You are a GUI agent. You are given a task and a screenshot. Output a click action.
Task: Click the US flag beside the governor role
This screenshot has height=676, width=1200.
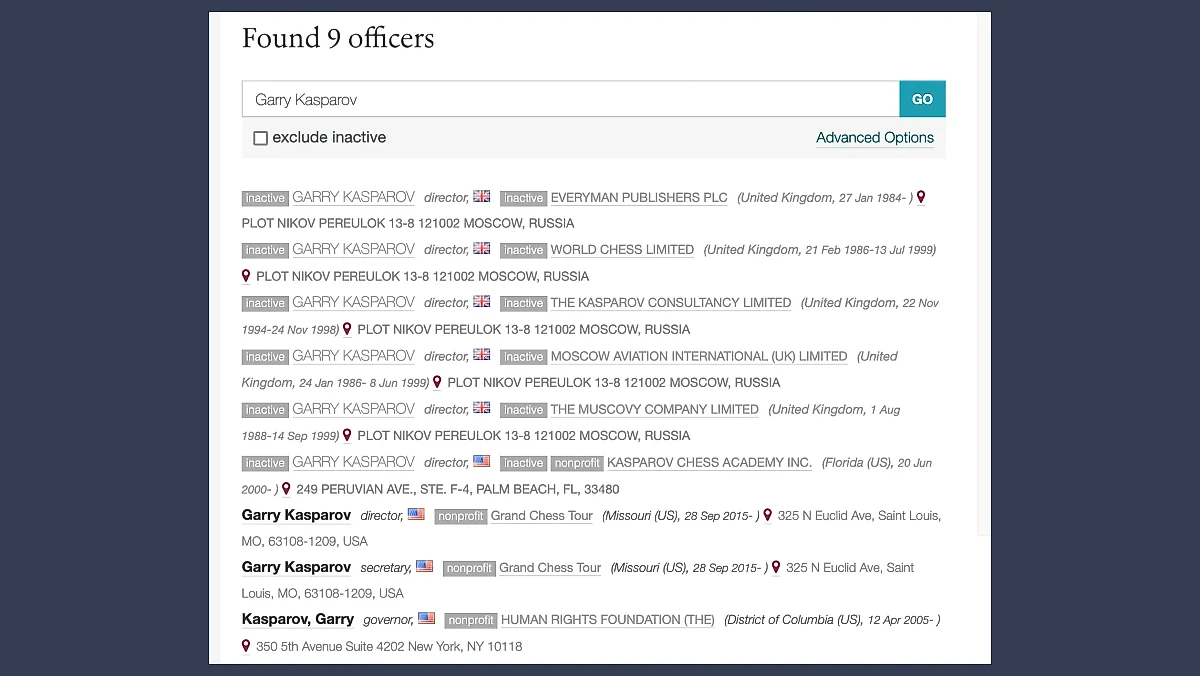pyautogui.click(x=427, y=619)
